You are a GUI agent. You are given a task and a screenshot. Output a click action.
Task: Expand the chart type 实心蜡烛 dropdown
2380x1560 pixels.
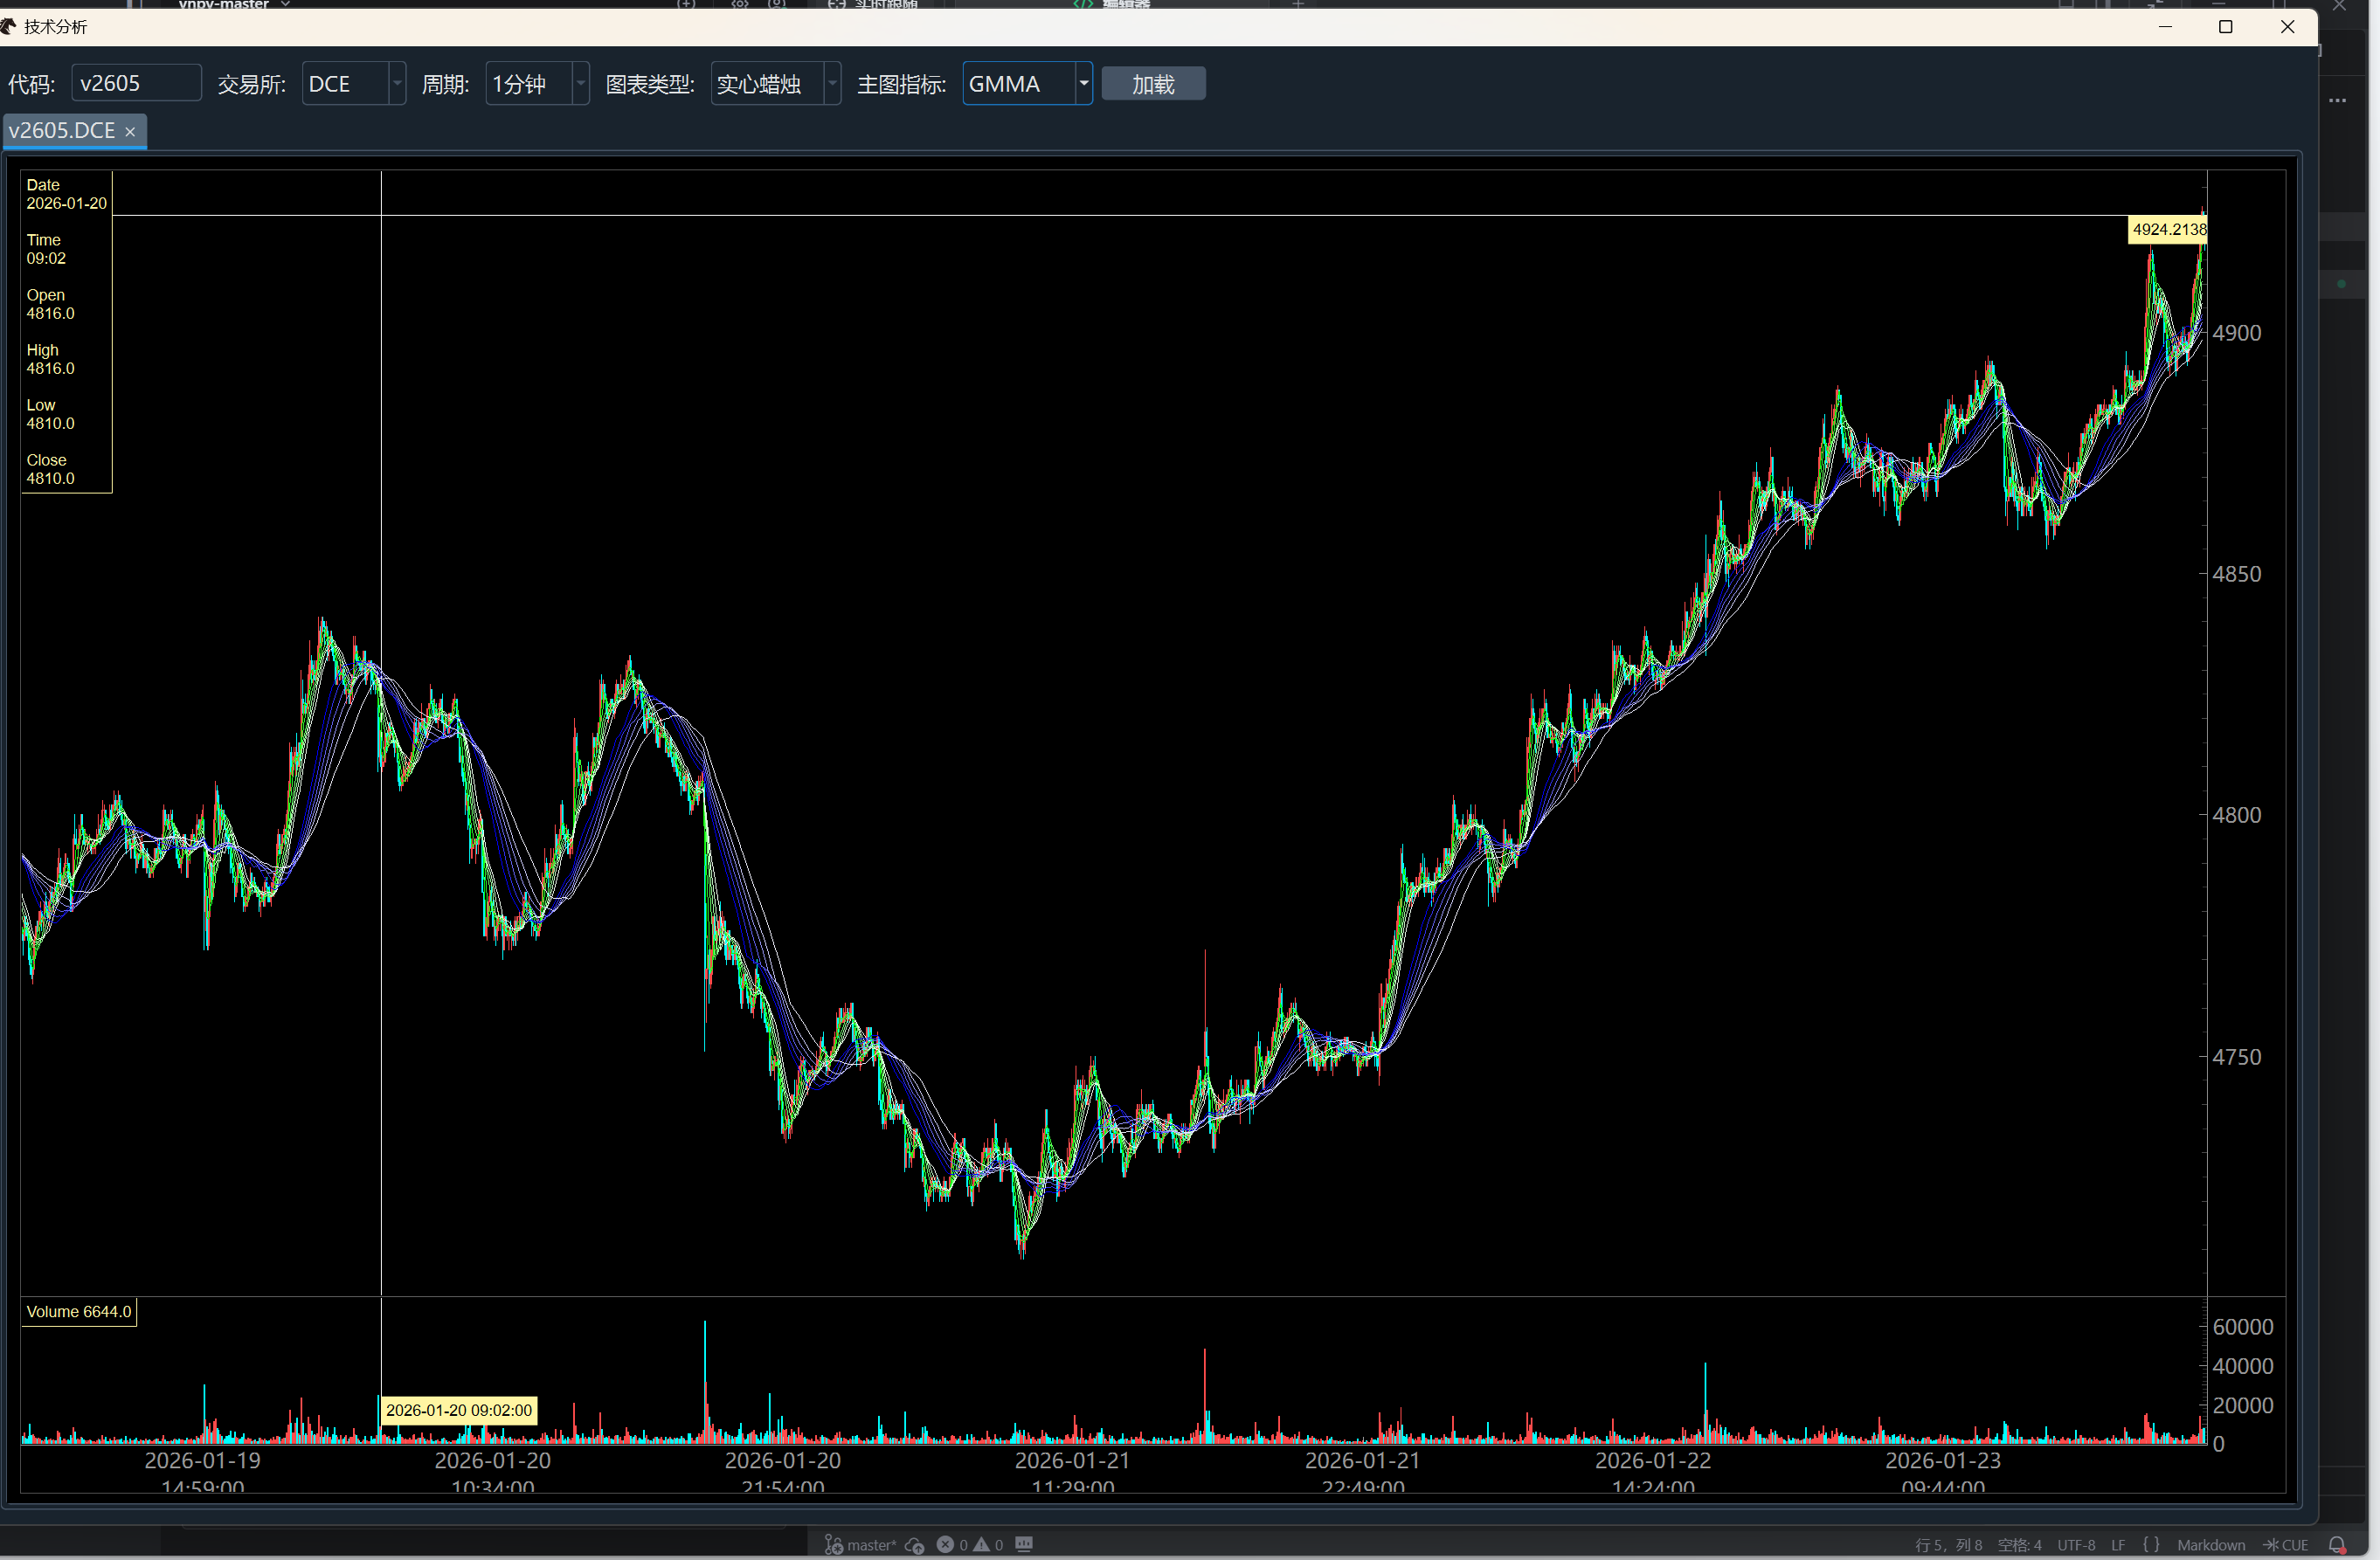pyautogui.click(x=832, y=84)
